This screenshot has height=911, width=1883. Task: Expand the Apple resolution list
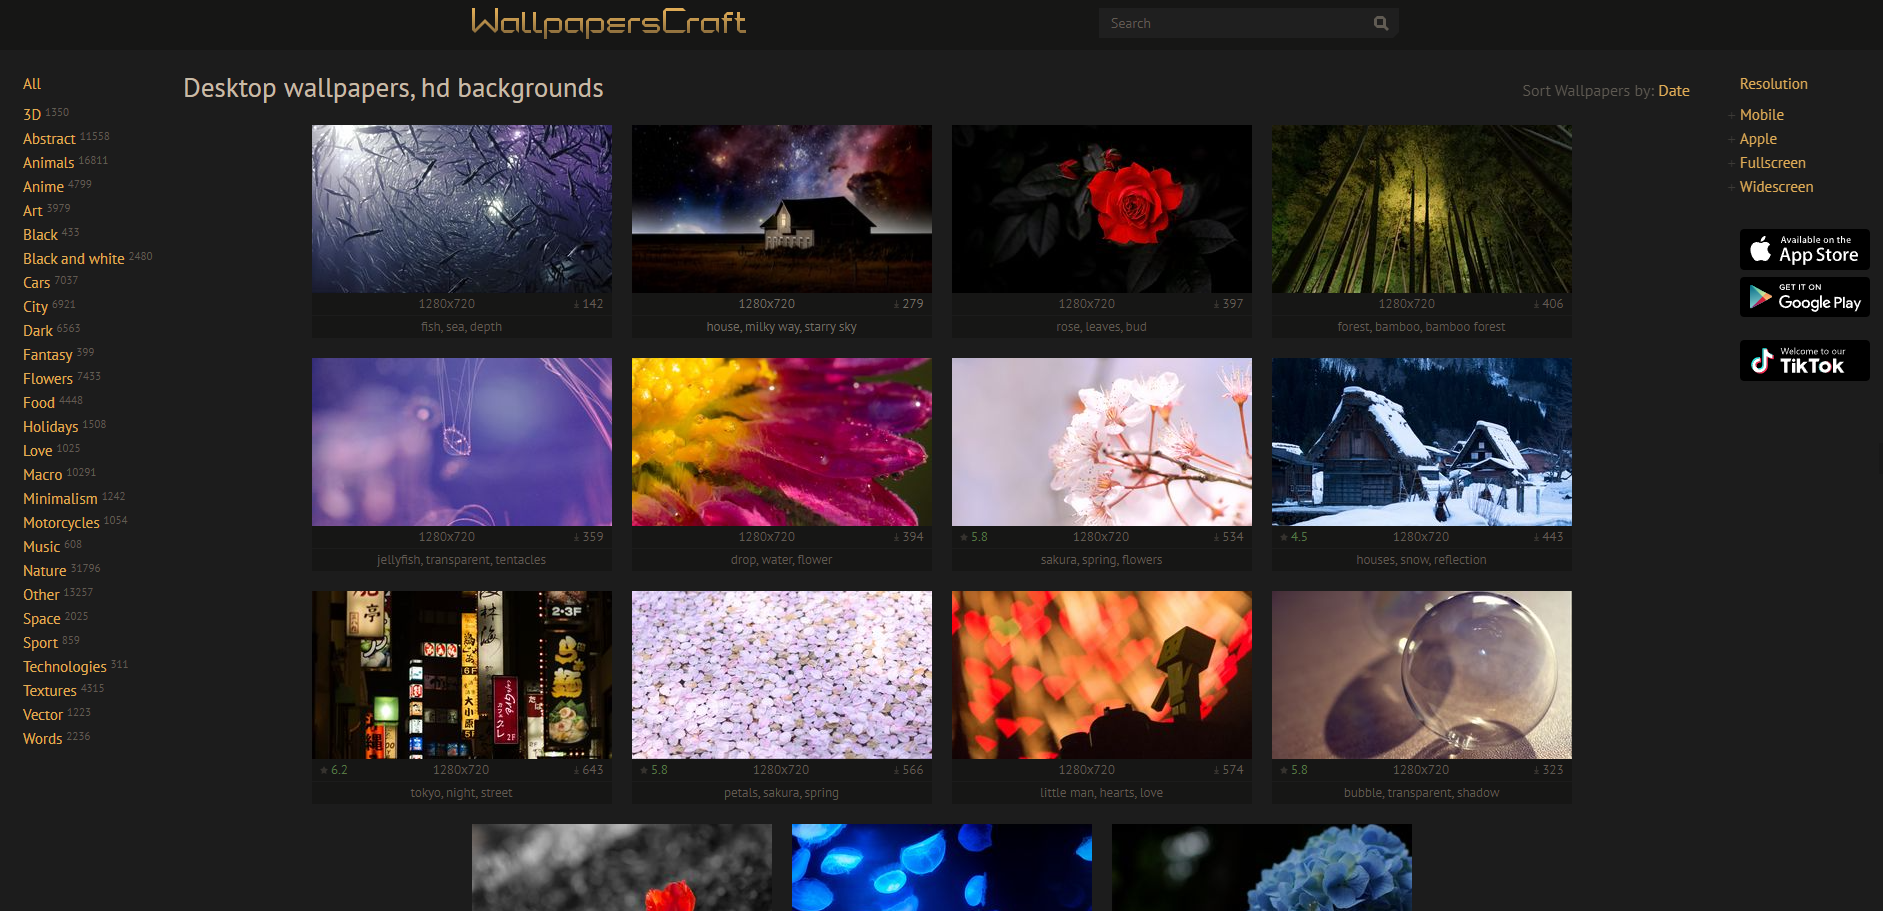tap(1757, 139)
